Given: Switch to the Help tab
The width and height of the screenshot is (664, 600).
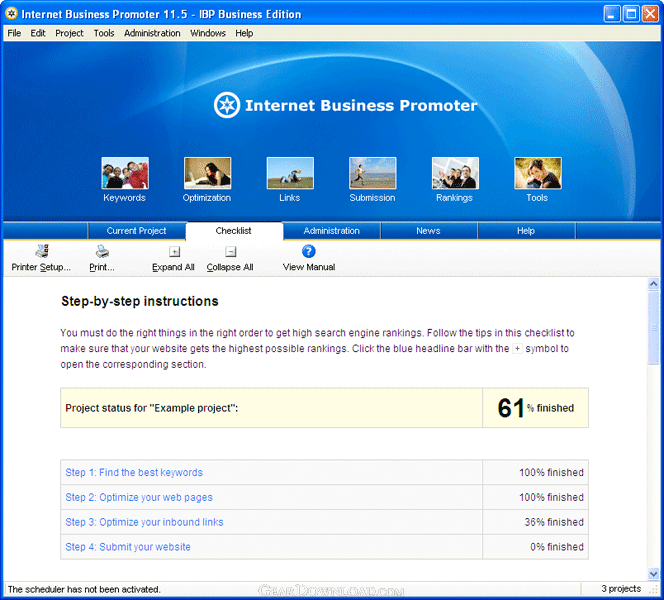Looking at the screenshot, I should click(526, 231).
